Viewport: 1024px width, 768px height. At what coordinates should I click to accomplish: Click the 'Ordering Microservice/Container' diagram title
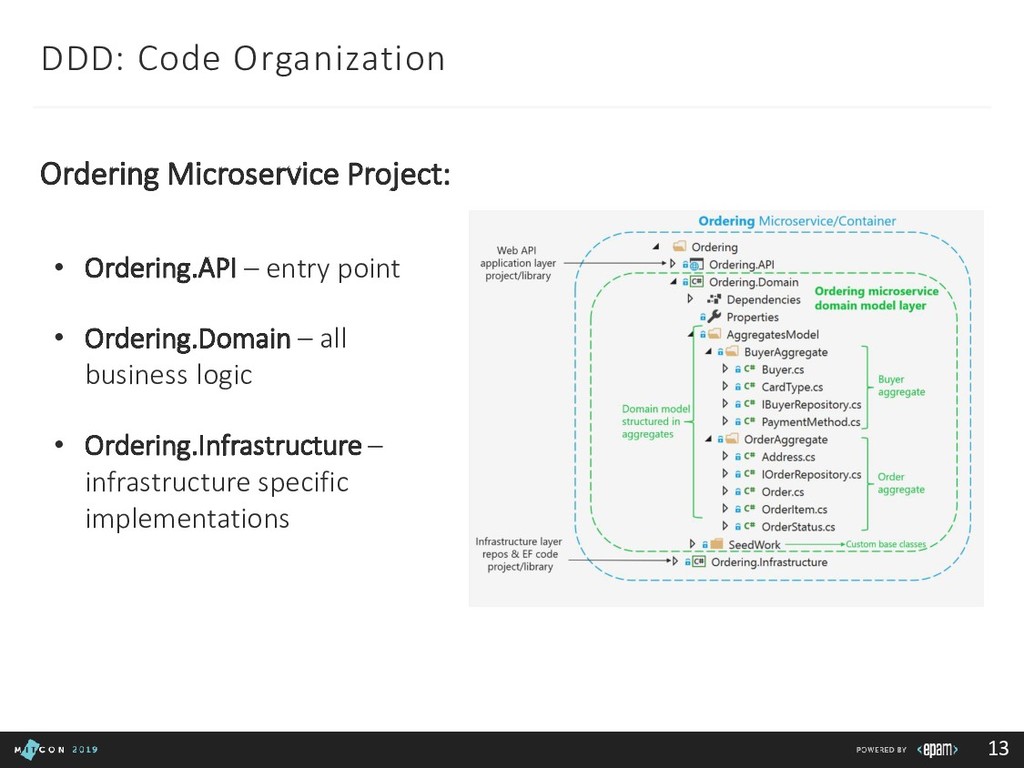pyautogui.click(x=797, y=221)
